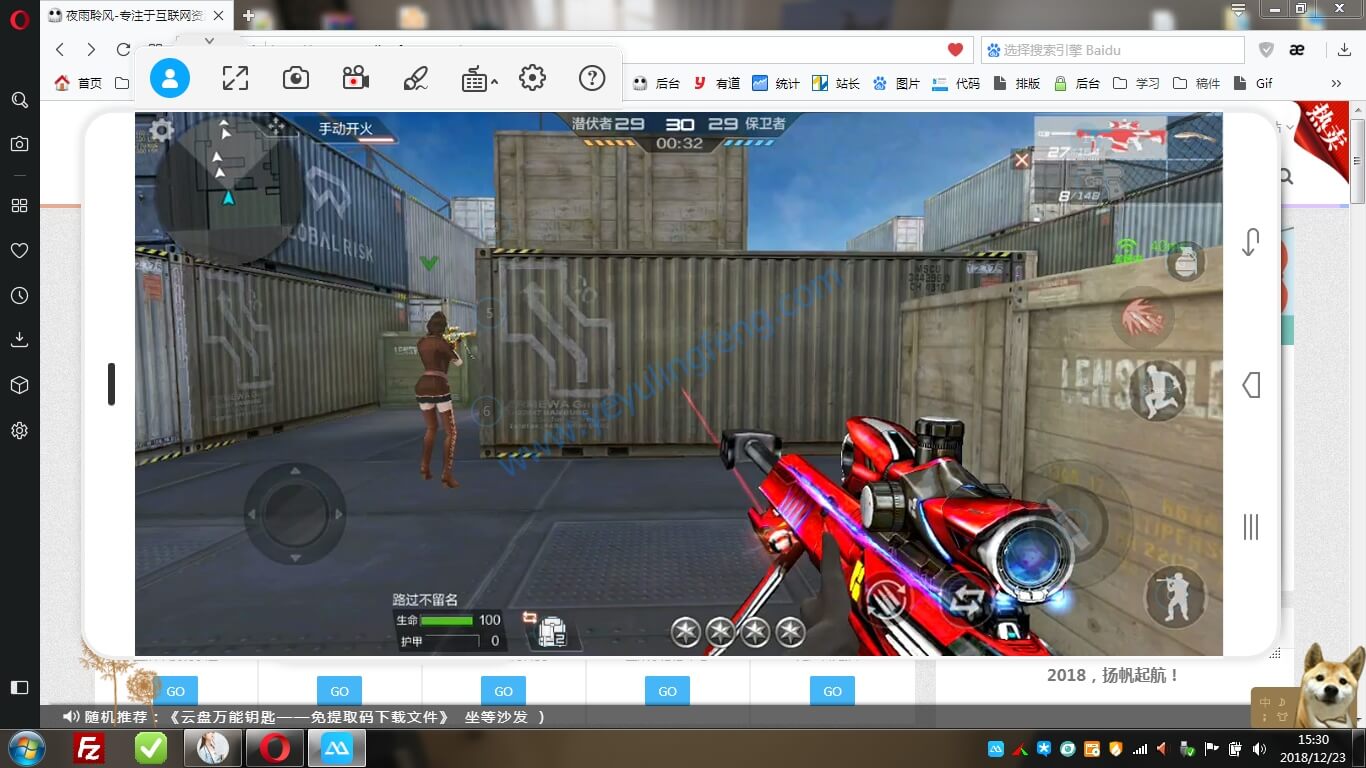Bookmark page with heart icon
Screen dimensions: 1366x768
pos(955,50)
